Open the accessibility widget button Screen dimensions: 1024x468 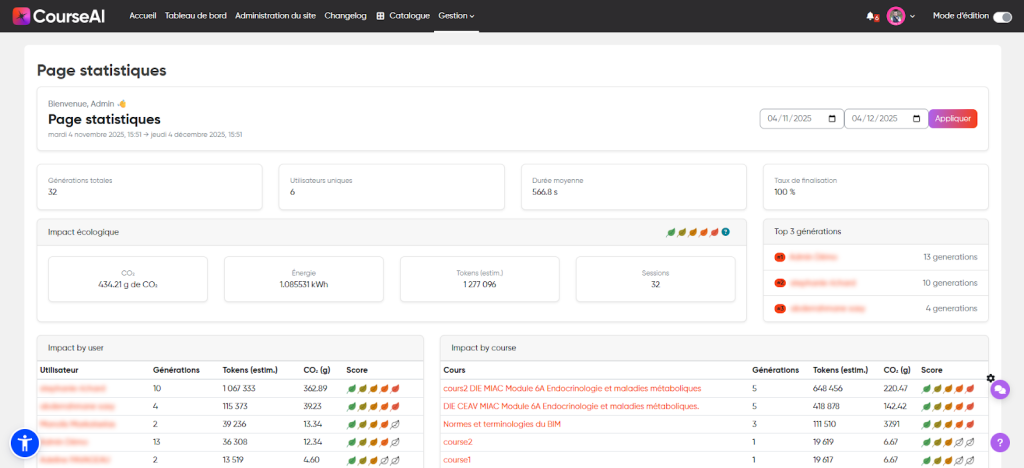pyautogui.click(x=24, y=443)
